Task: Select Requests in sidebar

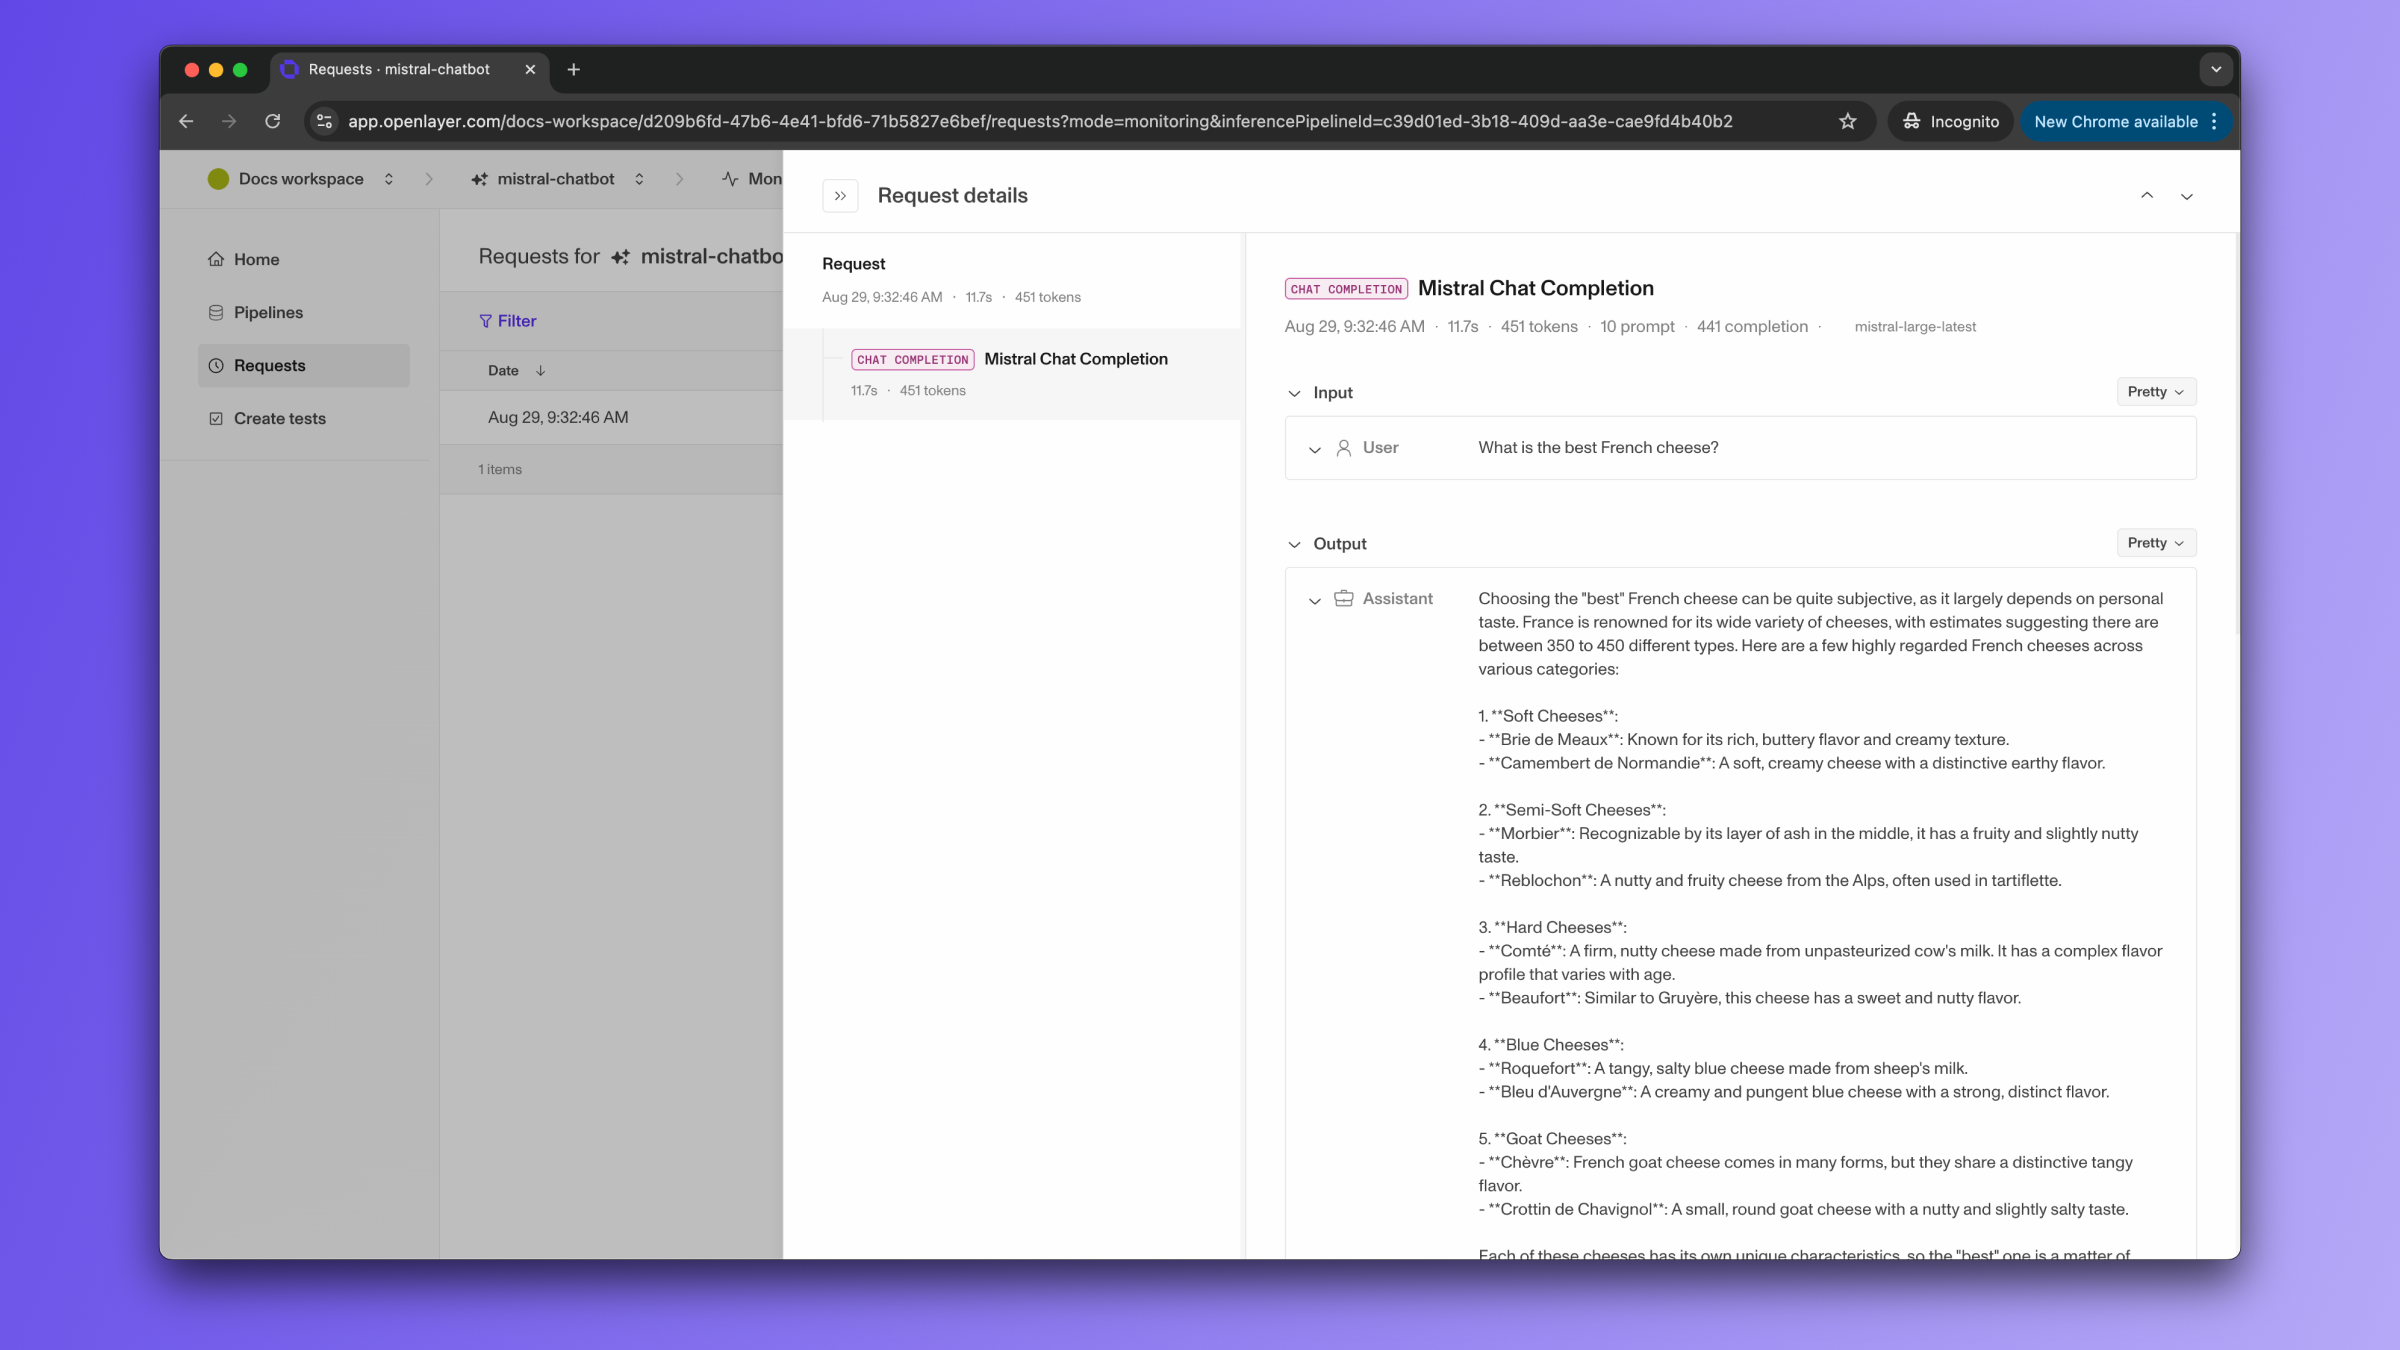Action: 304,365
